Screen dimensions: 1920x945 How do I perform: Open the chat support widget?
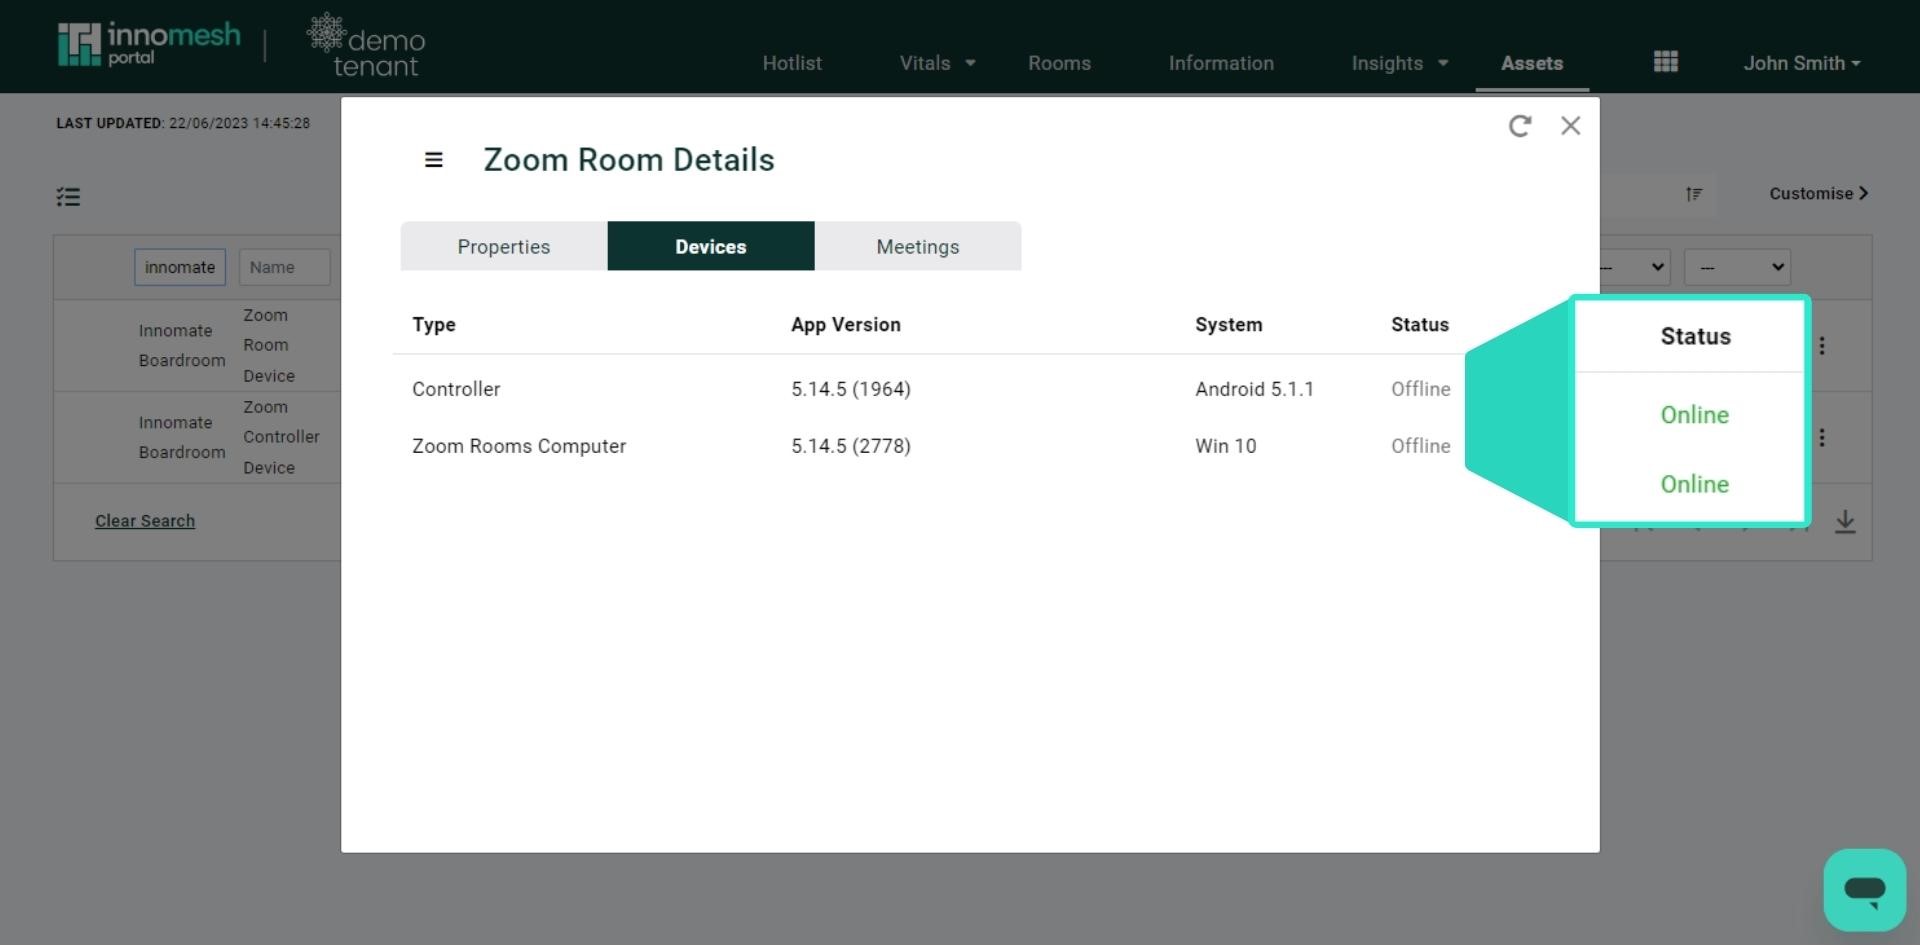click(1864, 889)
